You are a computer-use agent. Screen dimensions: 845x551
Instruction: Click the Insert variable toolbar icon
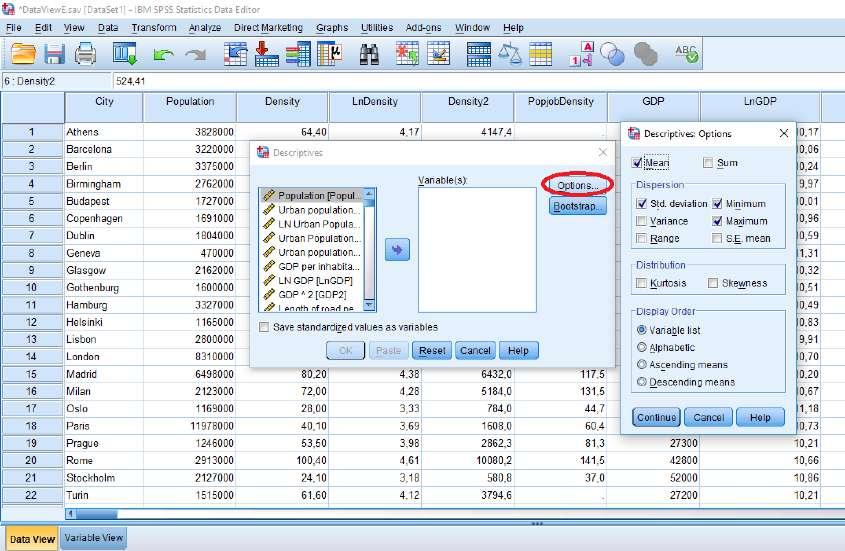(x=439, y=54)
